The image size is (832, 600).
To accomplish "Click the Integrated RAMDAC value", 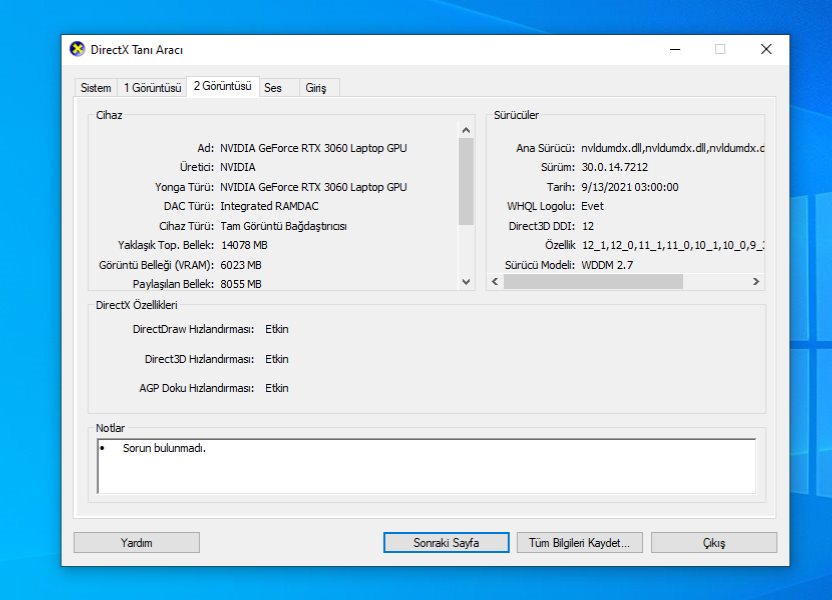I will pos(270,206).
